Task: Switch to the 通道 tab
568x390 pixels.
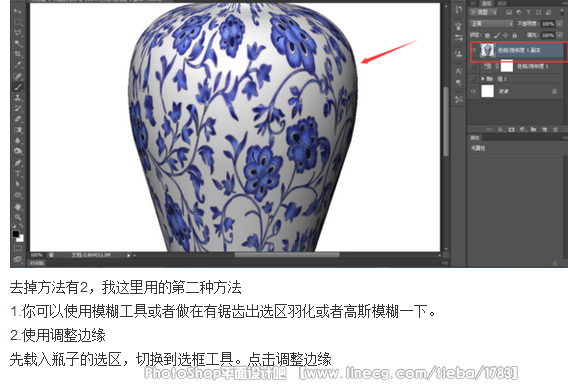Action: [501, 3]
